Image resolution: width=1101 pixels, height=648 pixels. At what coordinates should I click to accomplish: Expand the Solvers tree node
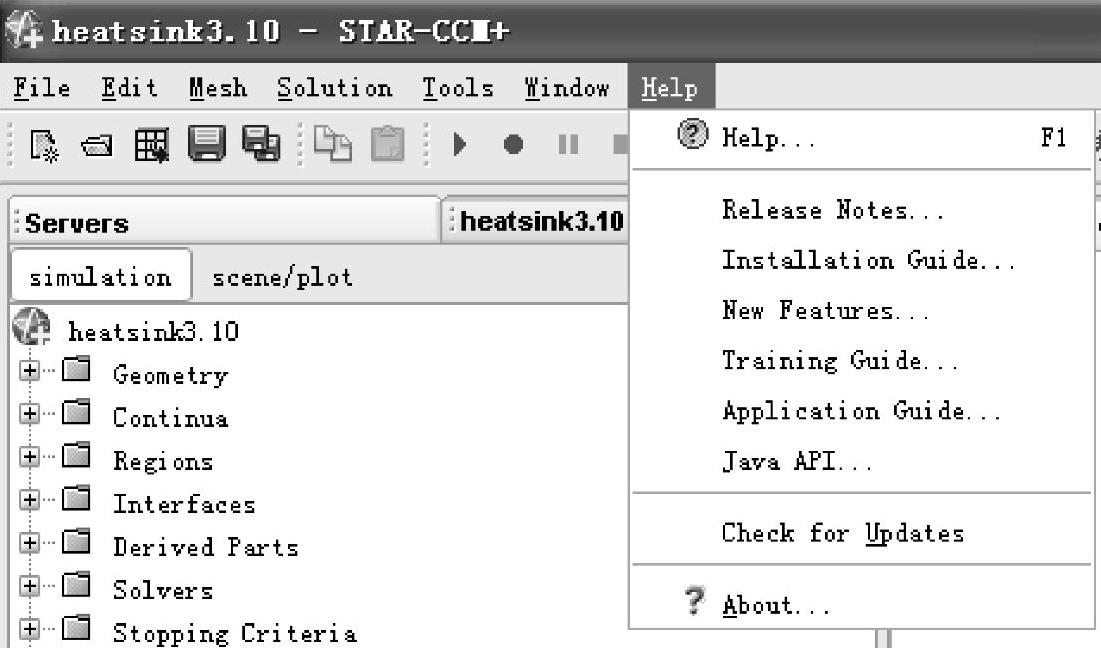(29, 586)
